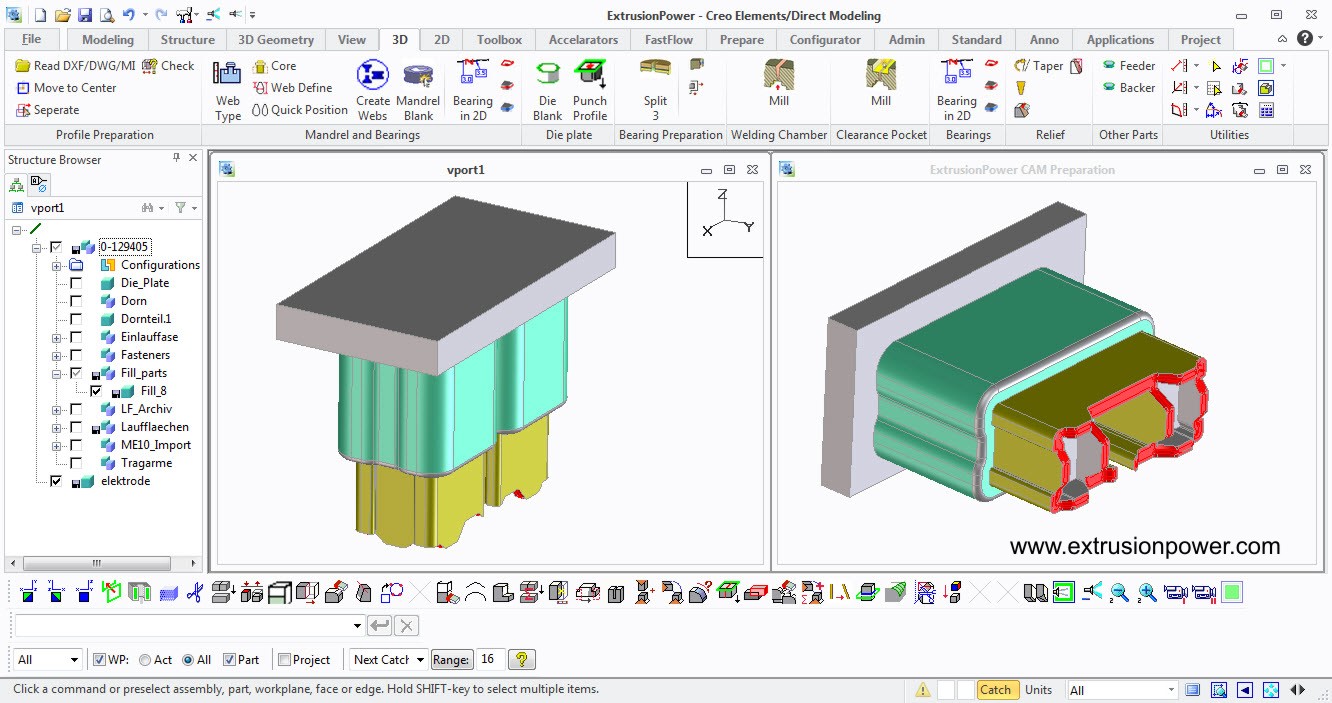Screen dimensions: 1332x703
Task: Click the Check profile tool
Action: pos(168,66)
